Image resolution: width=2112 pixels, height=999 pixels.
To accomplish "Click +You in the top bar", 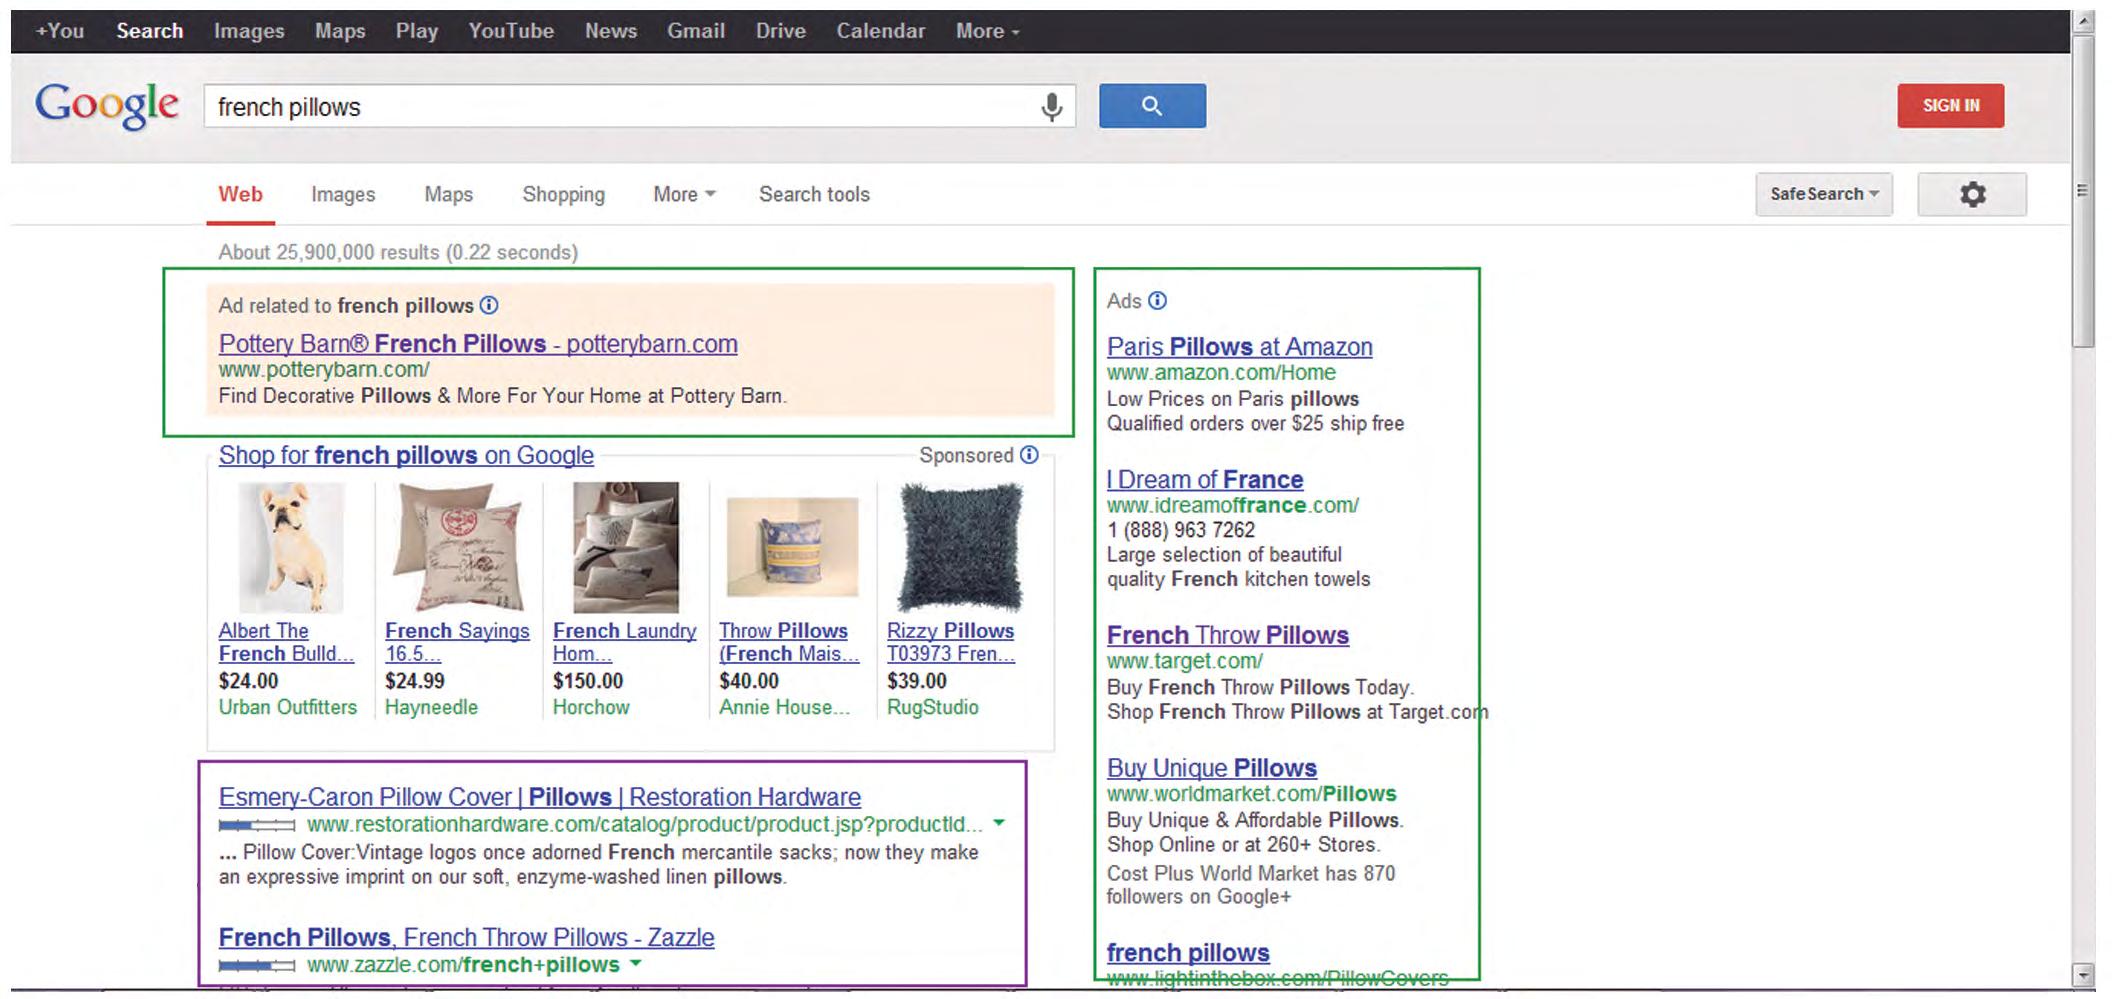I will [x=60, y=31].
